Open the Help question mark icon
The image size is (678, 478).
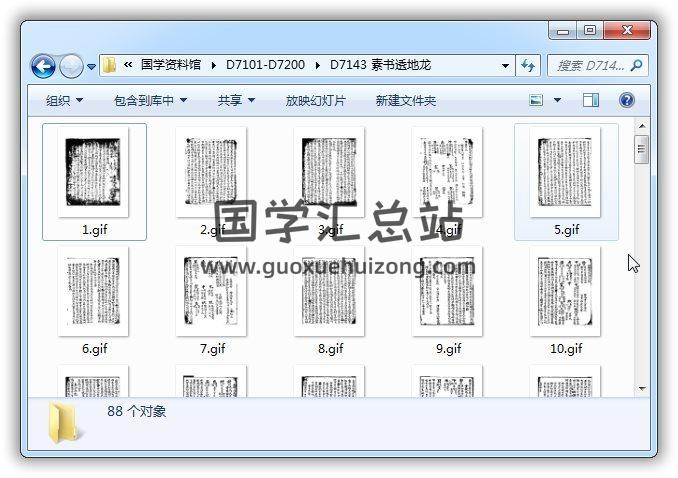pos(627,100)
